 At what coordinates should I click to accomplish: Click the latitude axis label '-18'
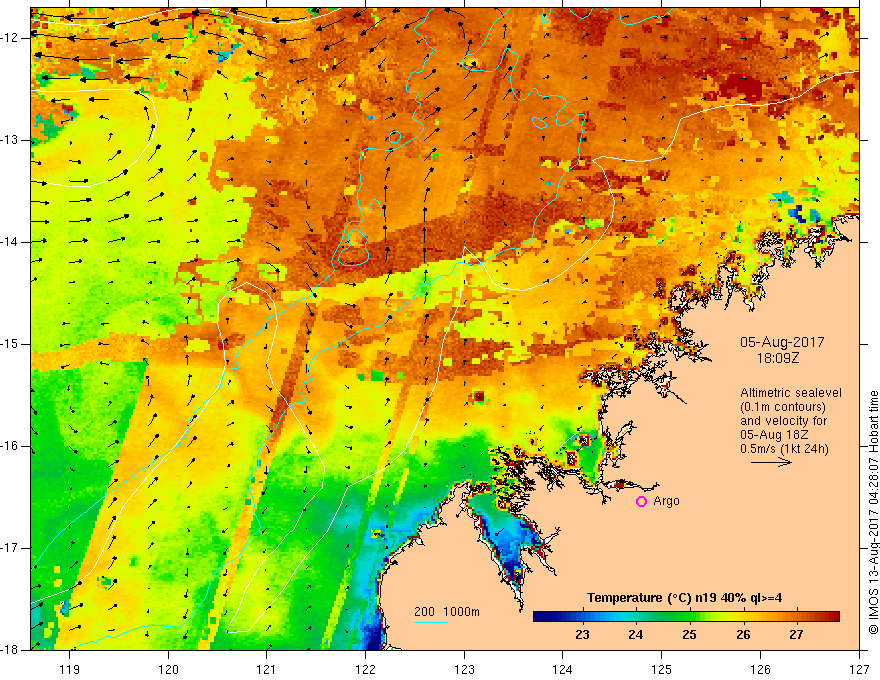point(11,650)
